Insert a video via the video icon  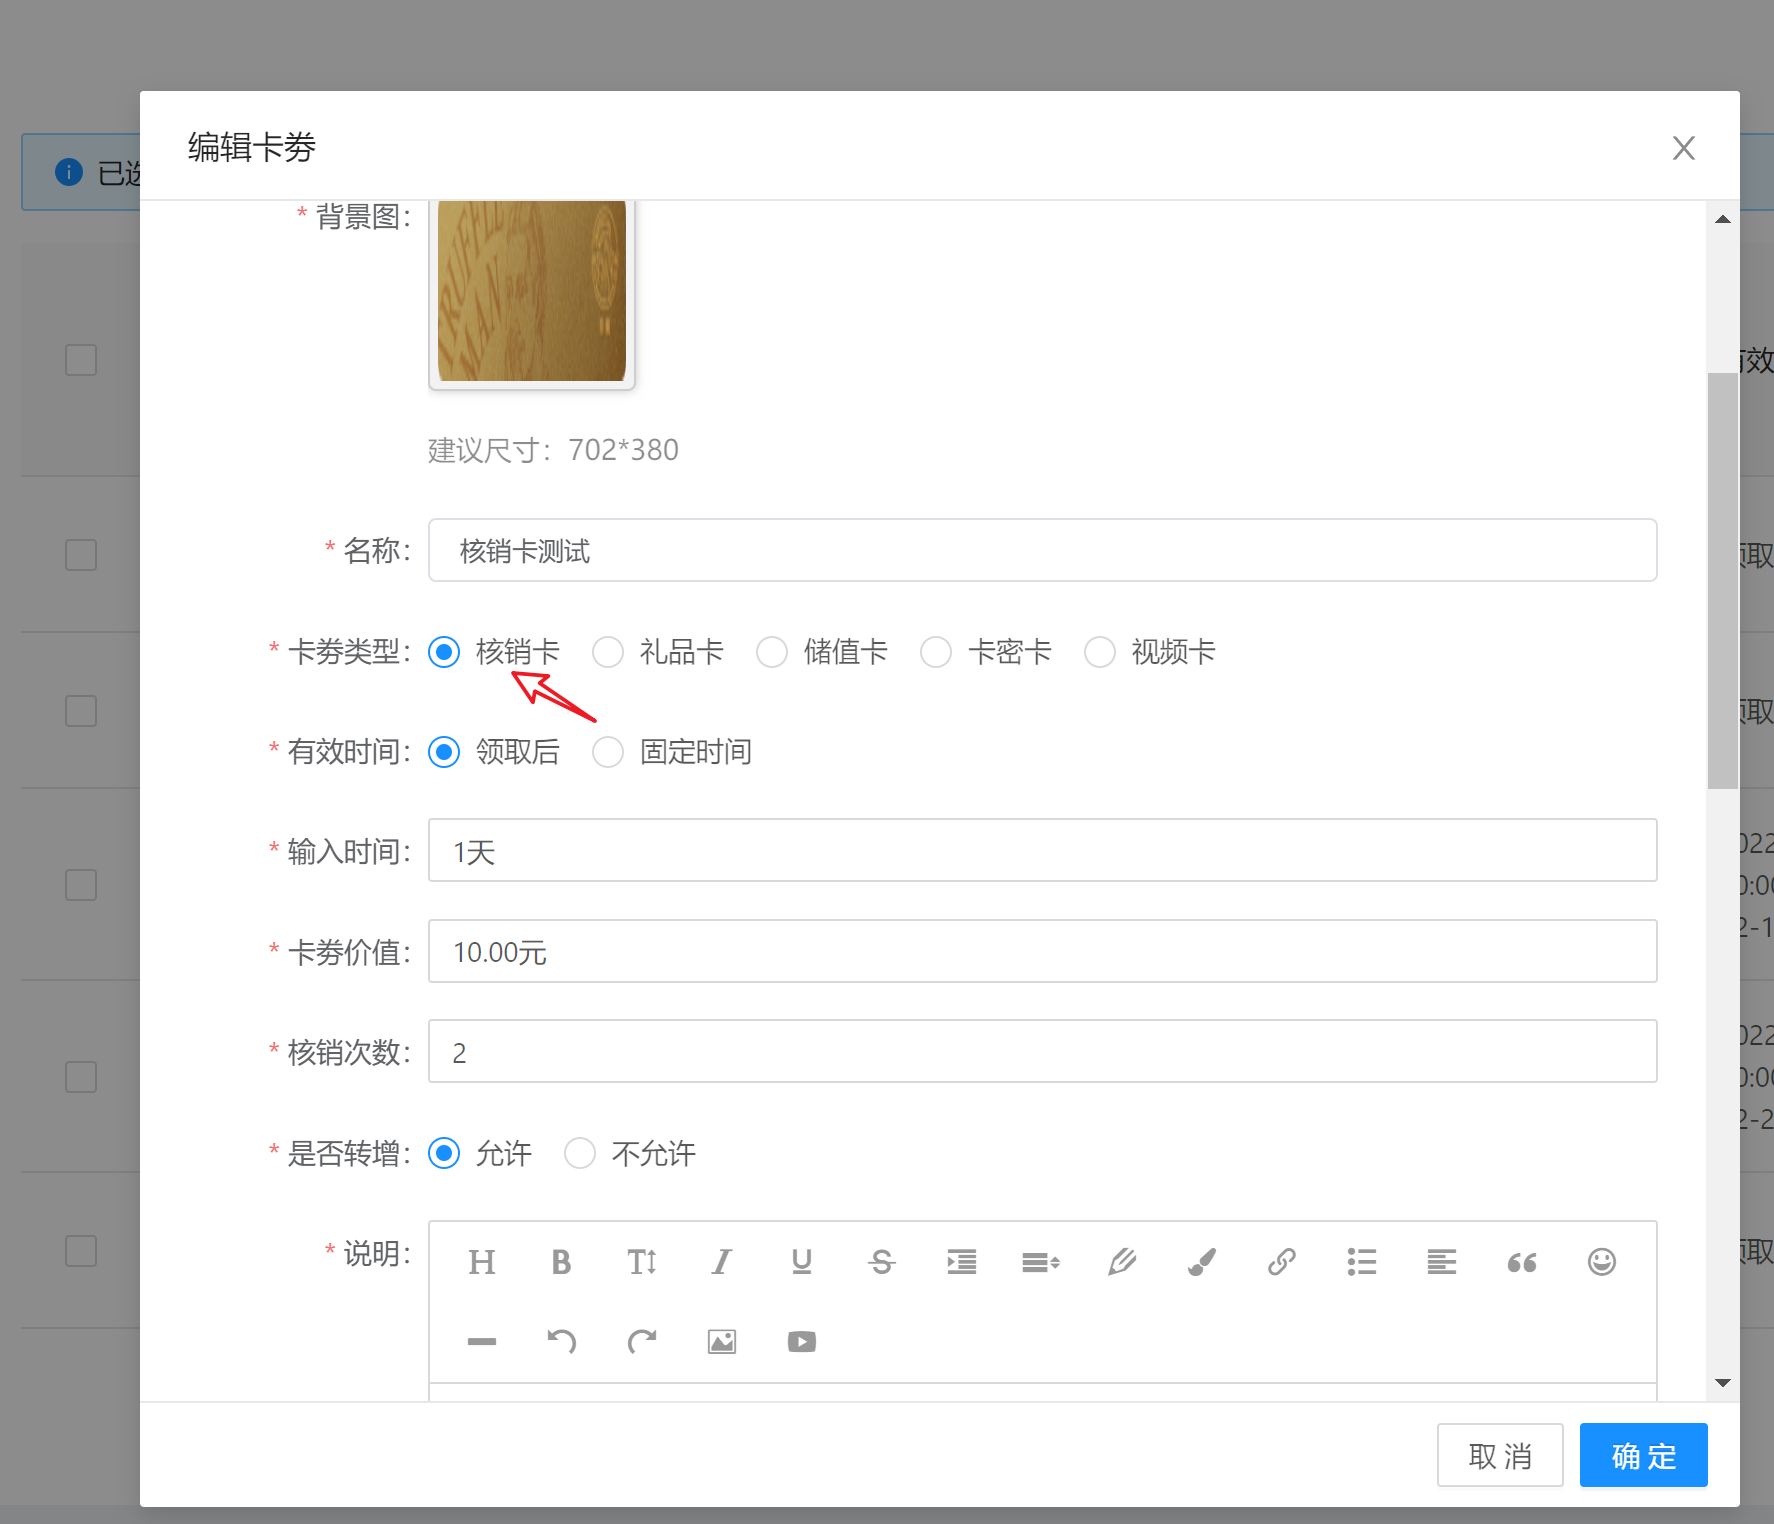801,1342
